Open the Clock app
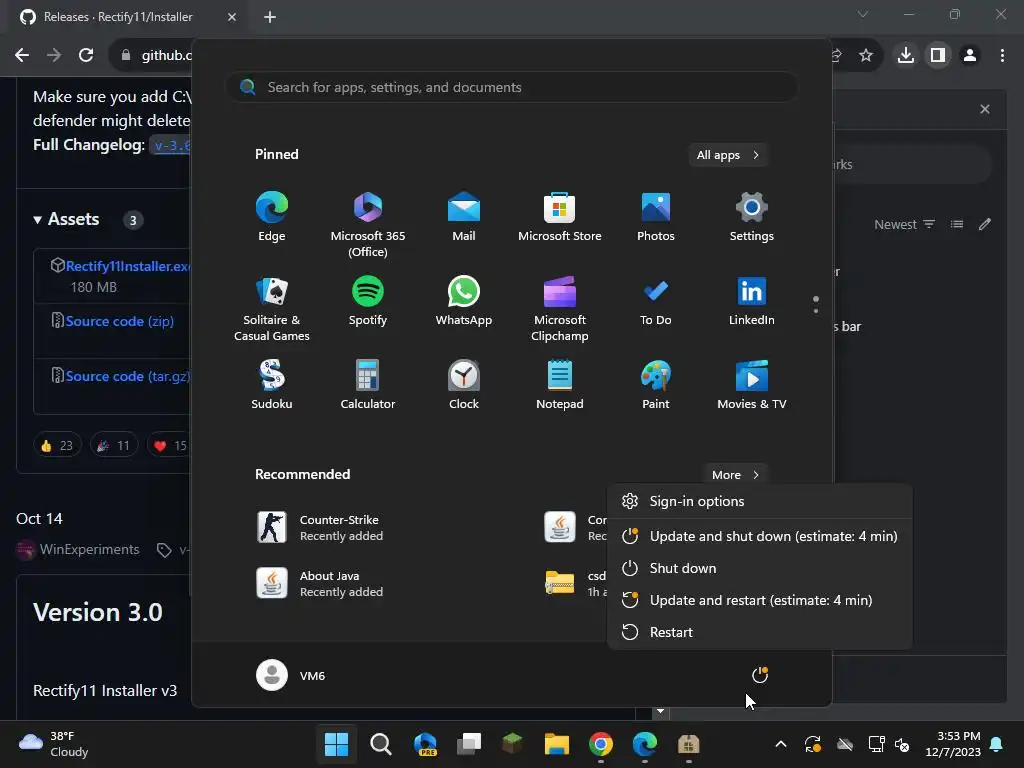This screenshot has width=1024, height=768. [x=464, y=385]
